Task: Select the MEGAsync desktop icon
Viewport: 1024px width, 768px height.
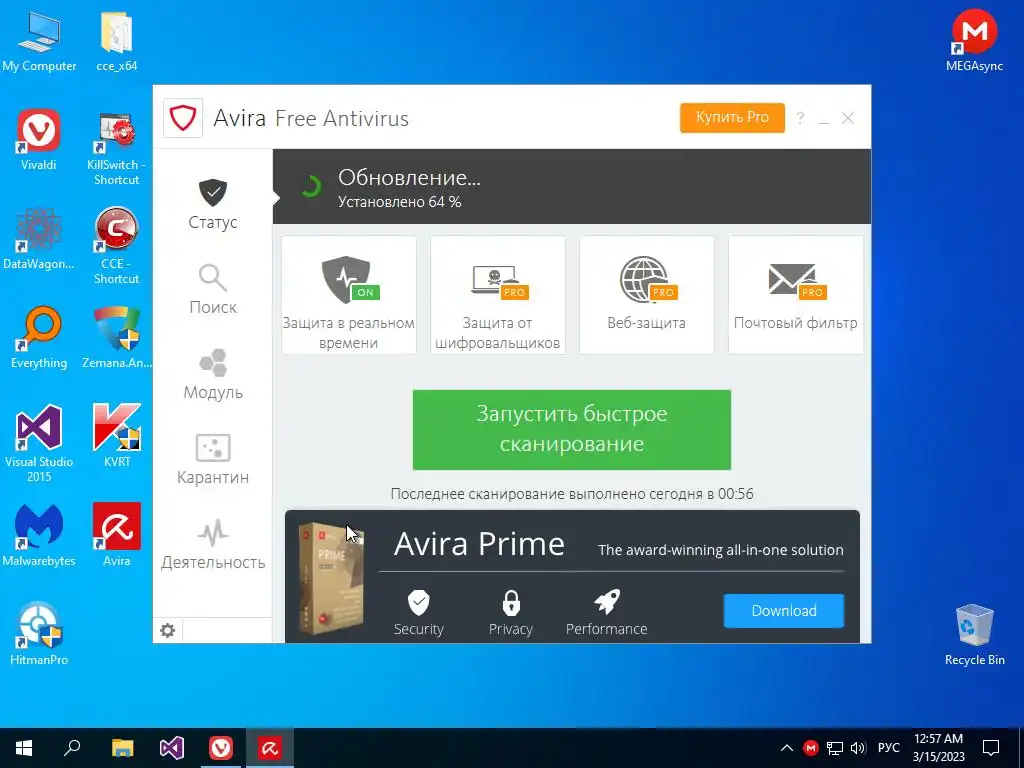Action: pos(974,40)
